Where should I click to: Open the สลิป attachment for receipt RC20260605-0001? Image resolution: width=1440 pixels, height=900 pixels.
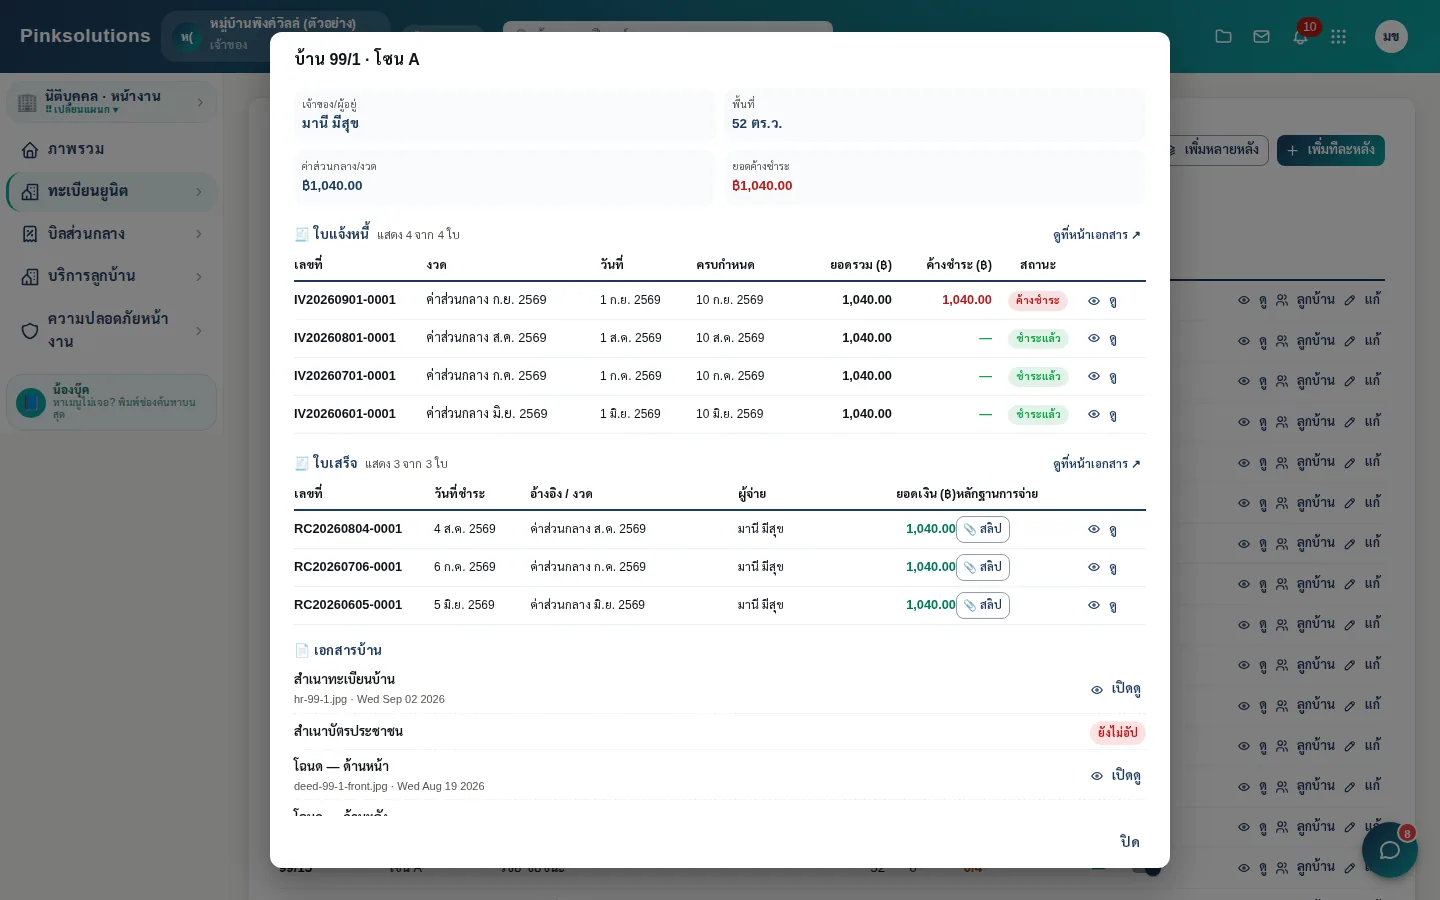tap(983, 605)
